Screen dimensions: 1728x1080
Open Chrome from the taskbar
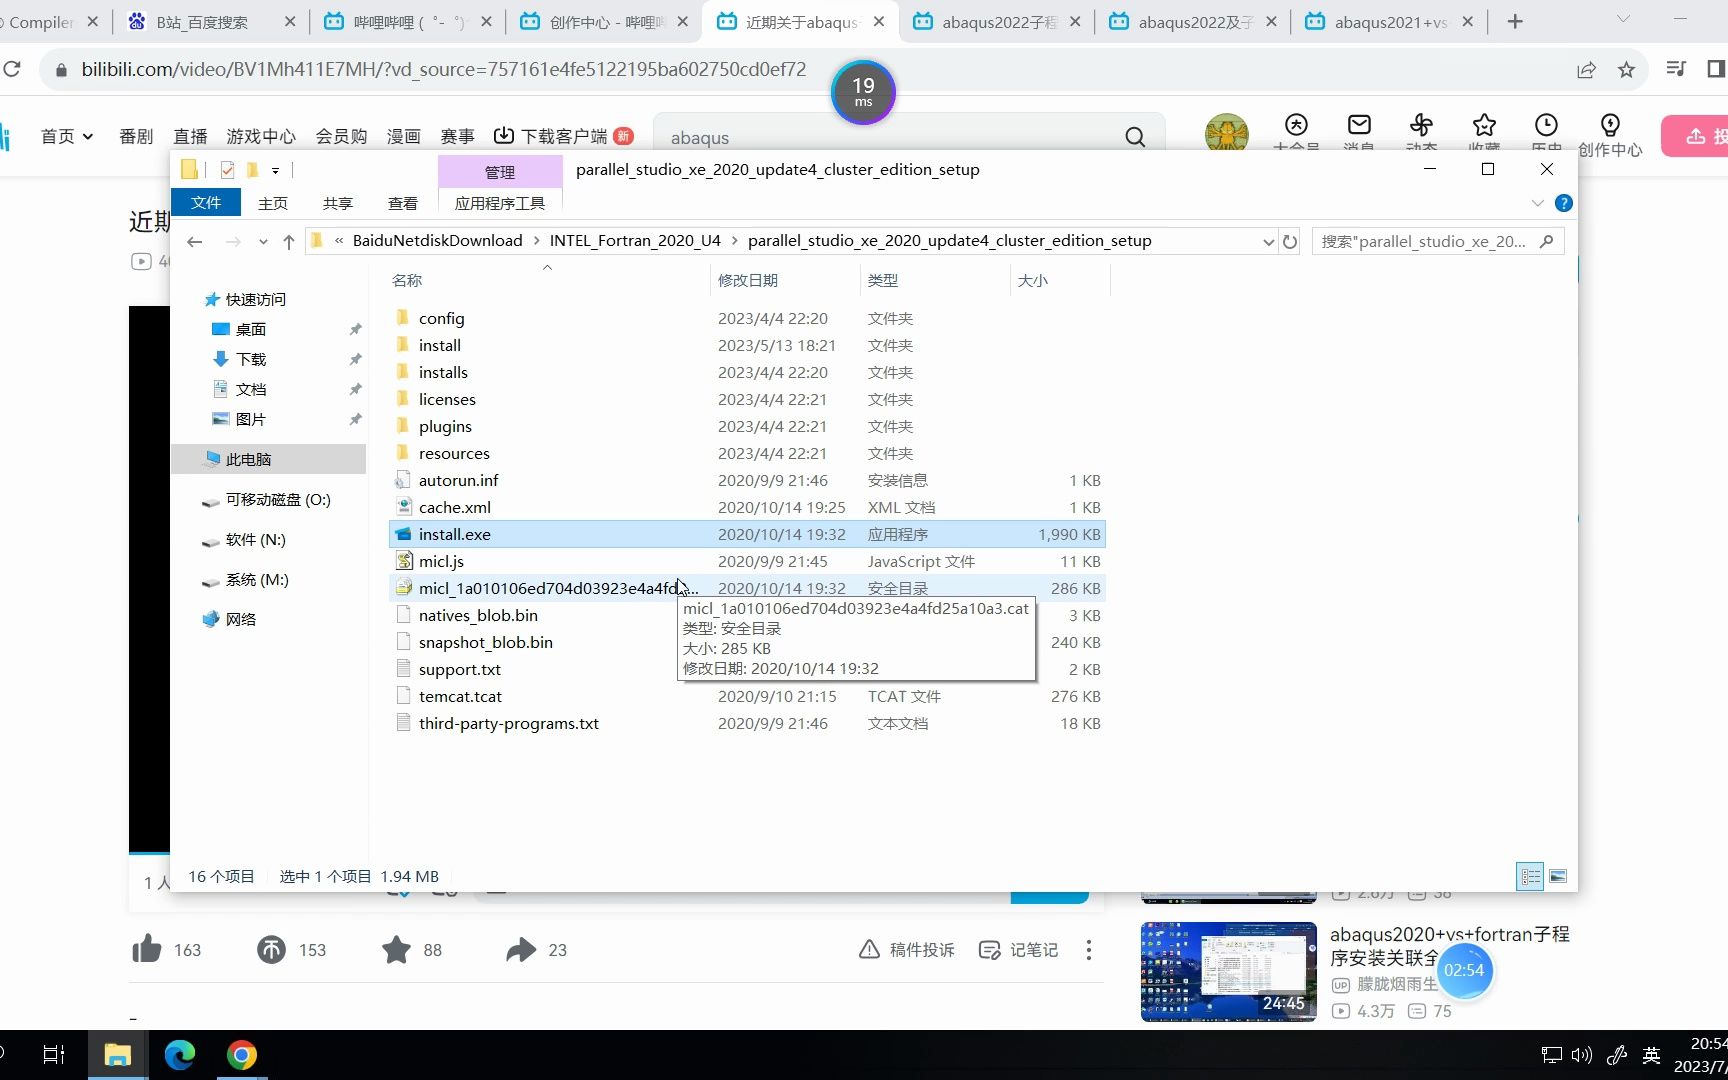(x=242, y=1055)
